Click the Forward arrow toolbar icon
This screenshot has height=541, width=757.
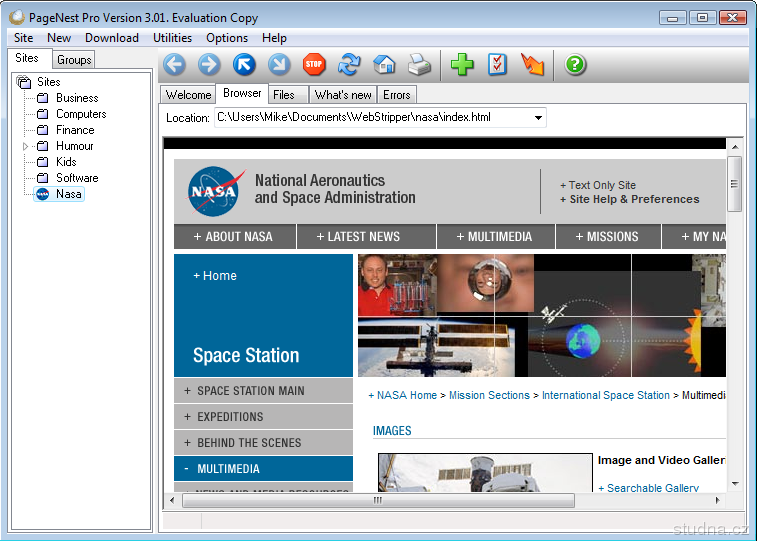tap(209, 65)
